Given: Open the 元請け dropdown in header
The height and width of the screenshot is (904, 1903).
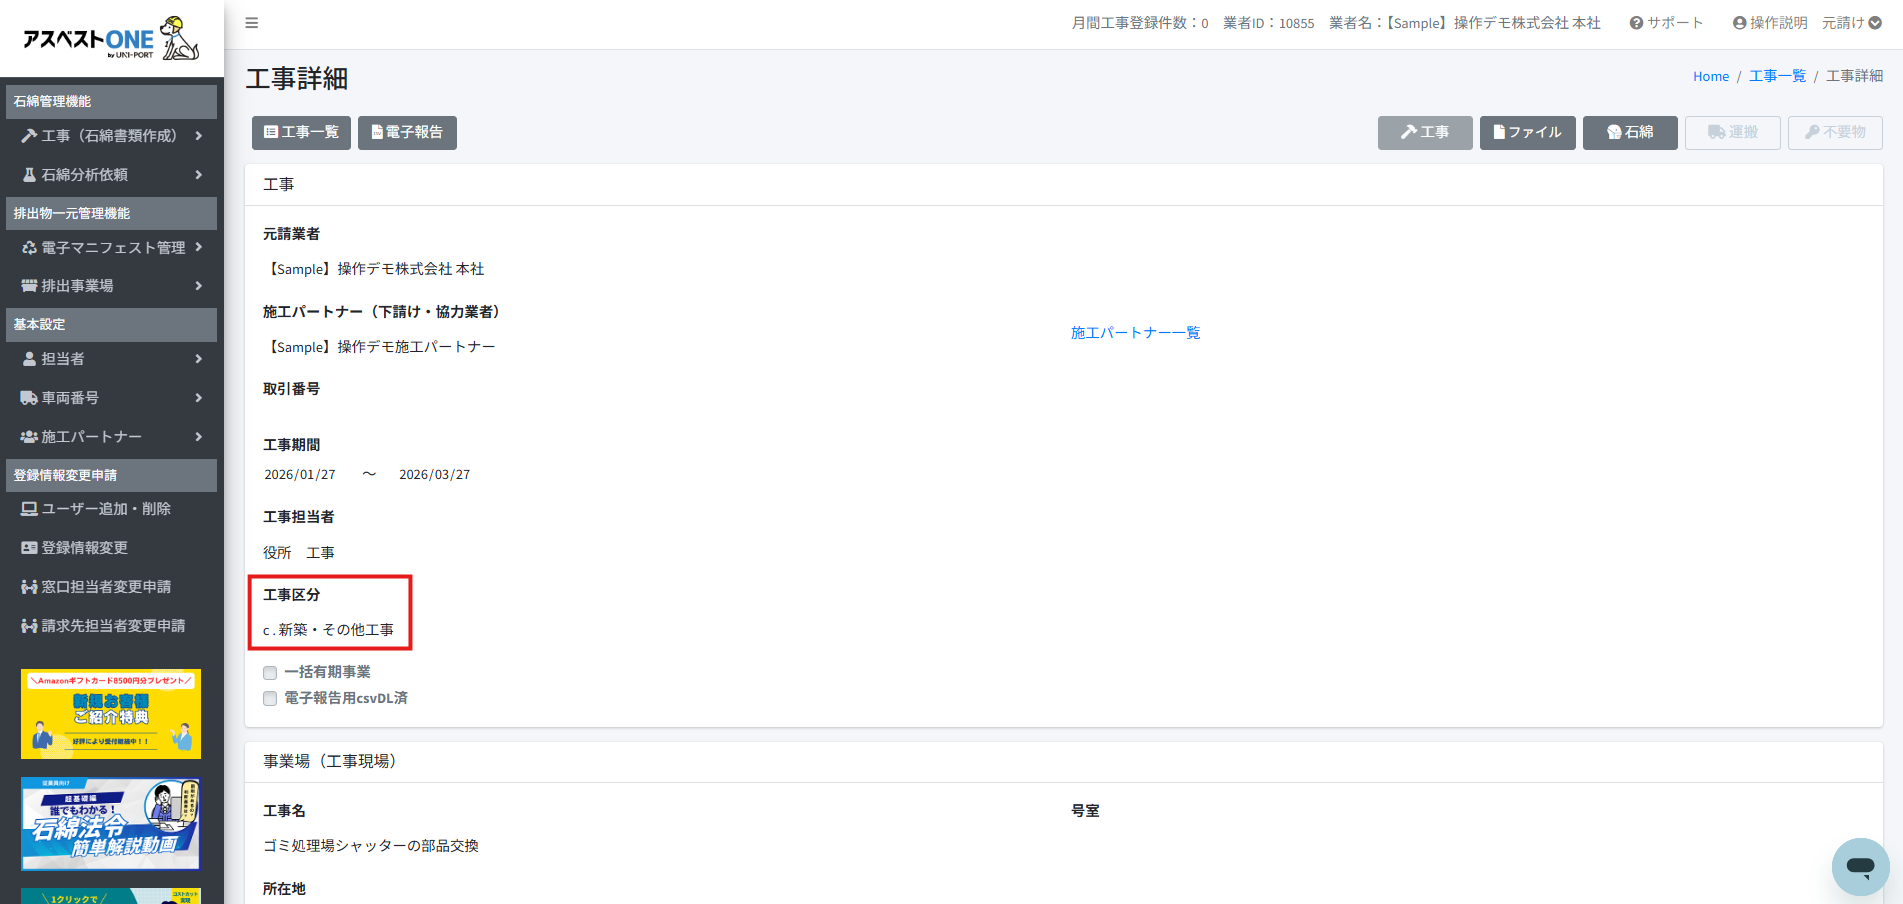Looking at the screenshot, I should tap(1851, 23).
